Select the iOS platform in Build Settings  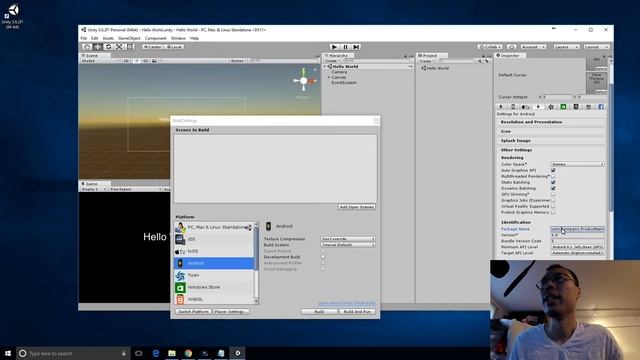point(214,239)
